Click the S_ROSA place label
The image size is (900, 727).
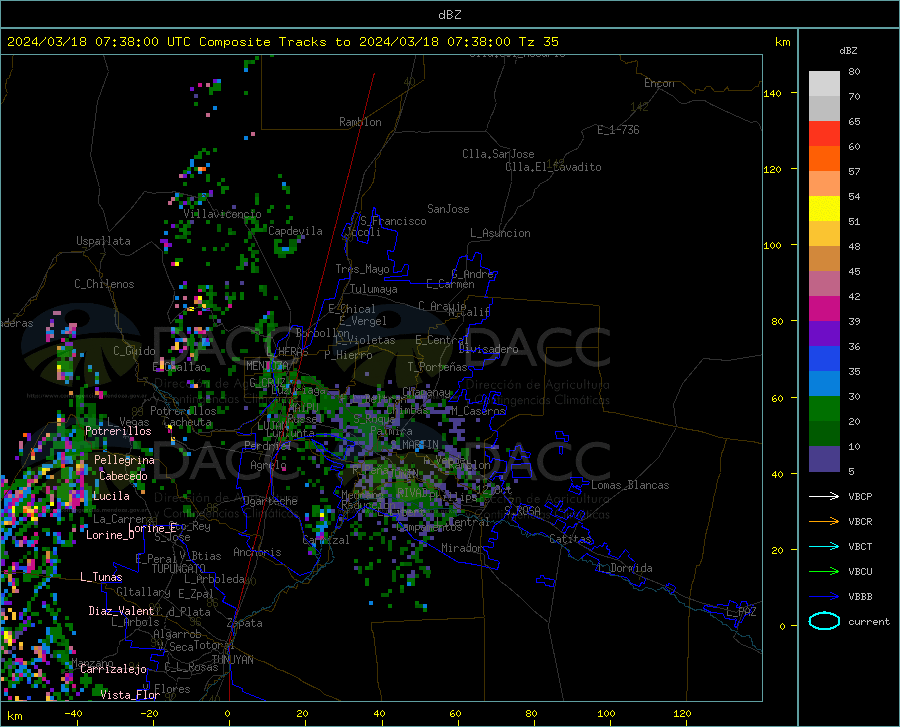[x=522, y=510]
